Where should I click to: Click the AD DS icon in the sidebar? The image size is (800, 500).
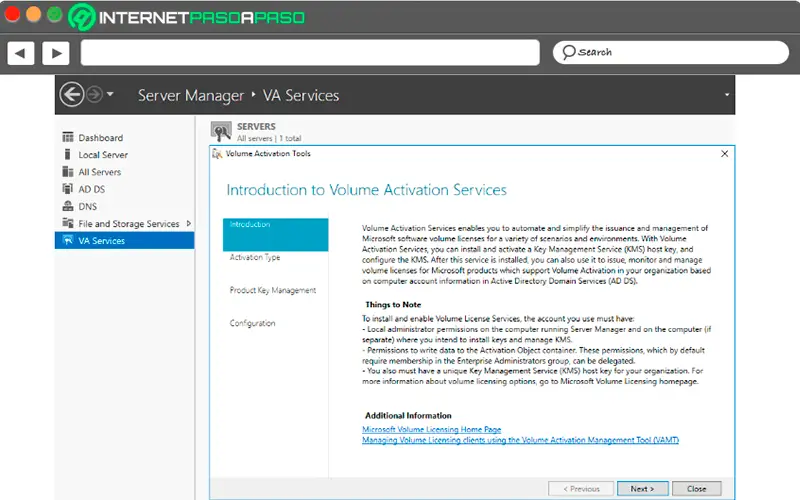[x=68, y=189]
